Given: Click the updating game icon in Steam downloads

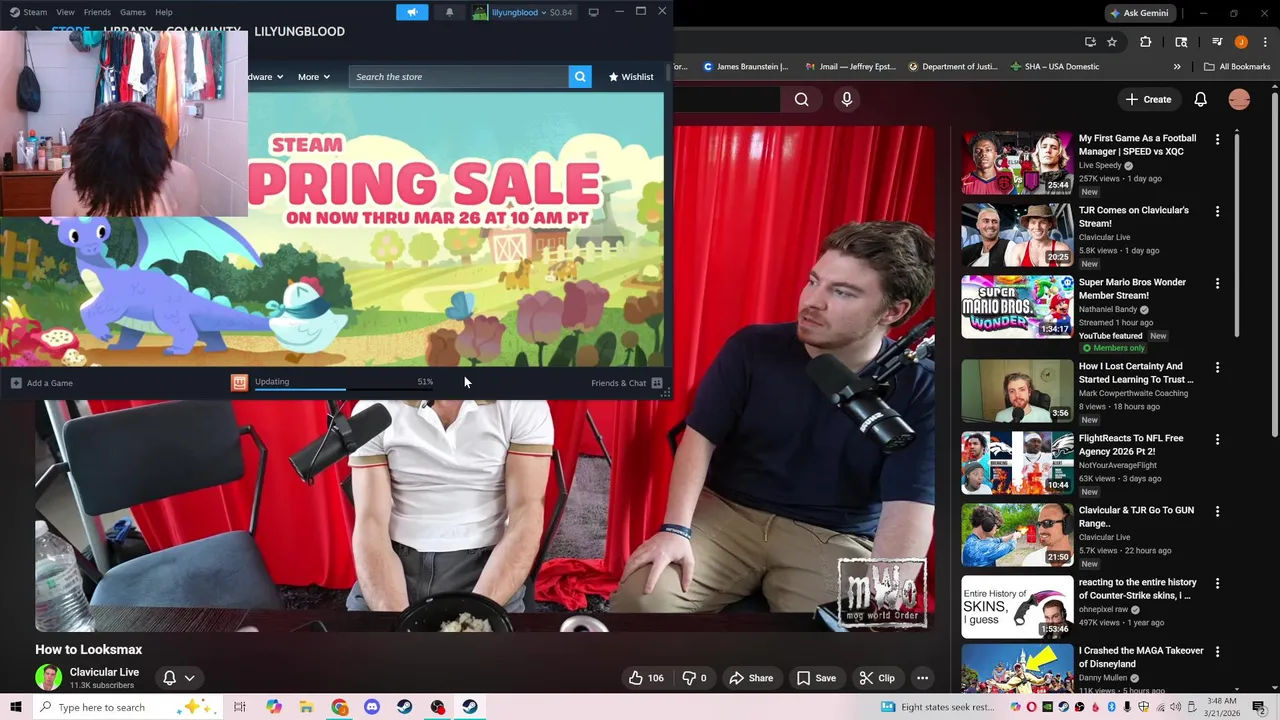Looking at the screenshot, I should tap(239, 383).
